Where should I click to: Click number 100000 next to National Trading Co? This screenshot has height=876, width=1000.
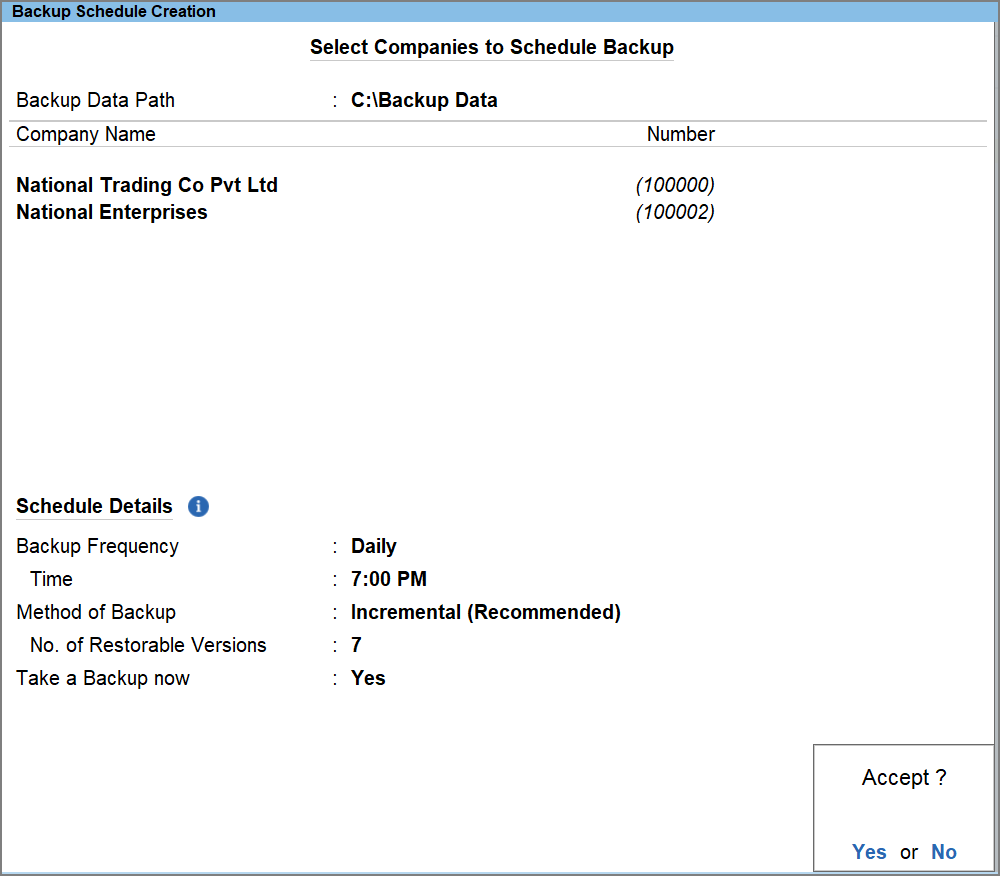click(x=676, y=185)
